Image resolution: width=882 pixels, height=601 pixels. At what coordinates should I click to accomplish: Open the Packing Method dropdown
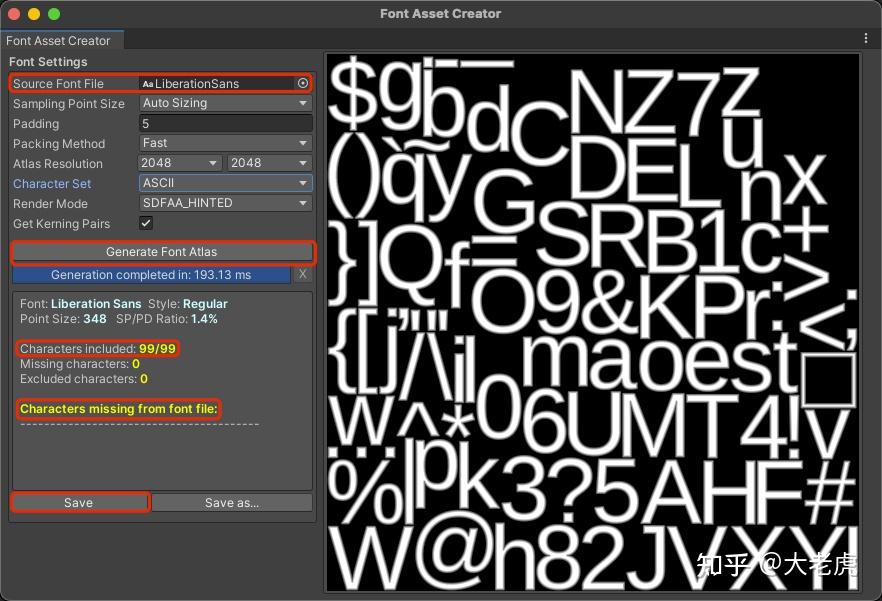coord(225,143)
